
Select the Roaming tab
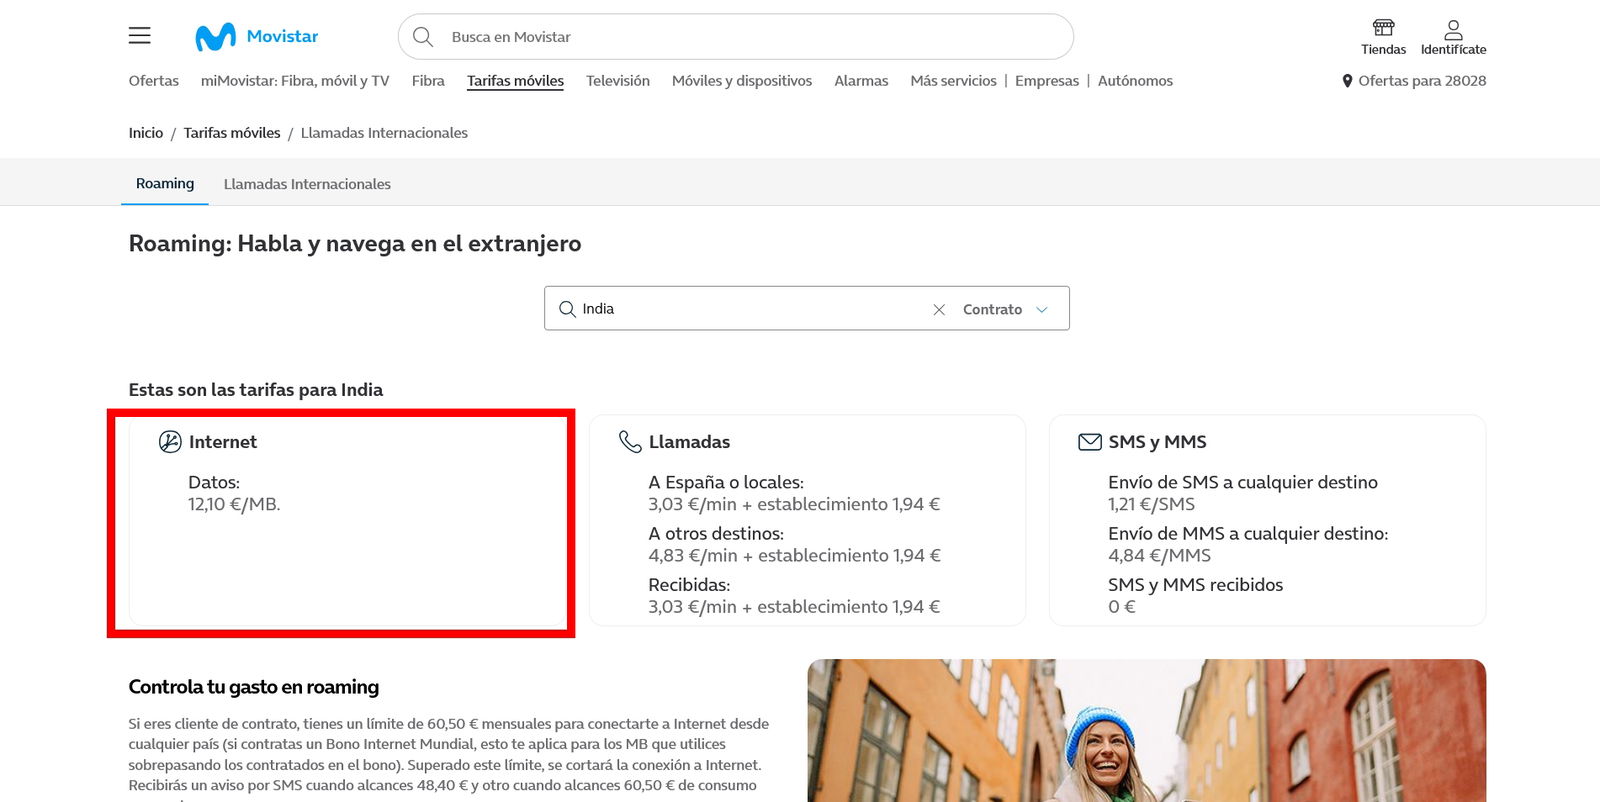[x=165, y=184]
